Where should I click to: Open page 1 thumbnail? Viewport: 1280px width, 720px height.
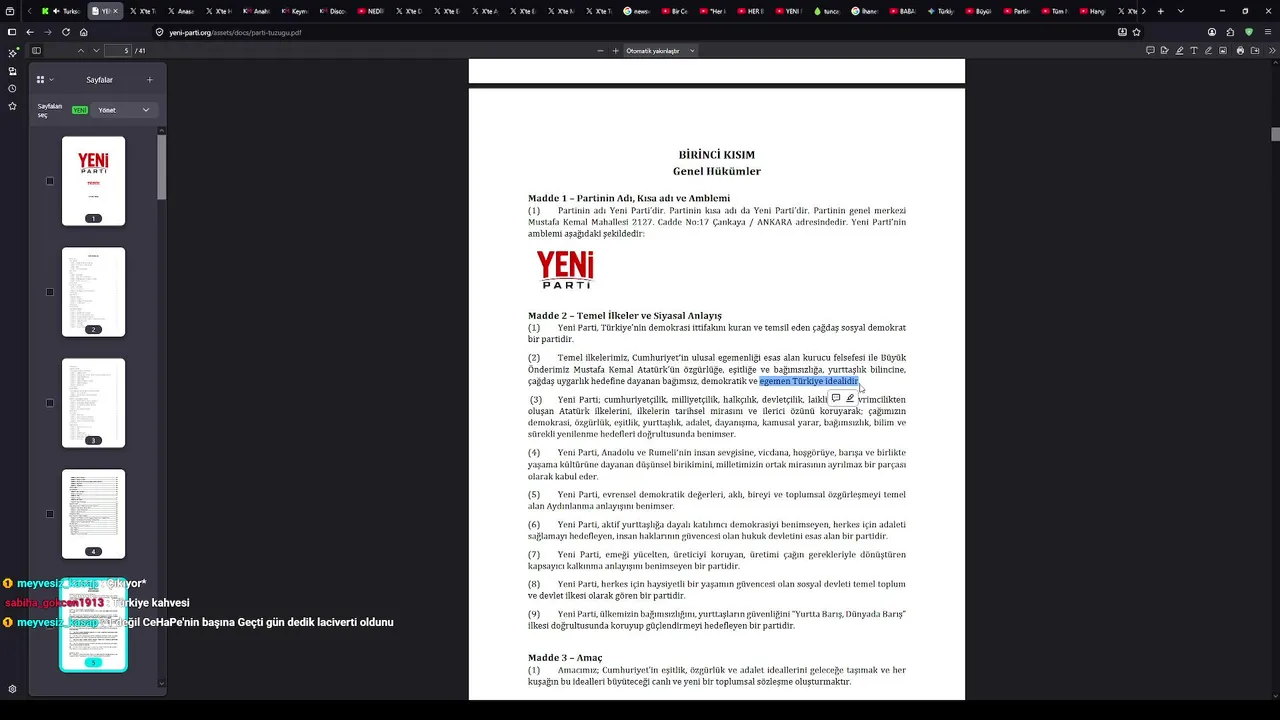pos(93,181)
